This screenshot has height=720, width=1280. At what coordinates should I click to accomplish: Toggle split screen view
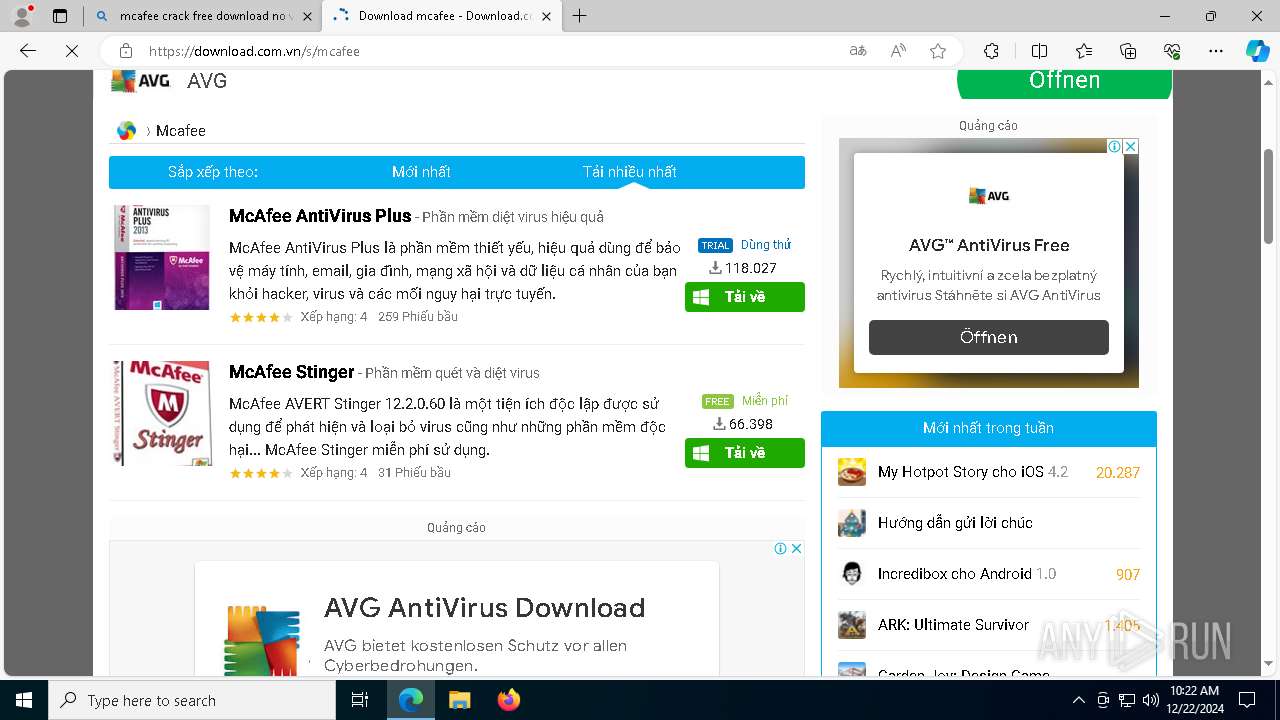tap(1039, 51)
